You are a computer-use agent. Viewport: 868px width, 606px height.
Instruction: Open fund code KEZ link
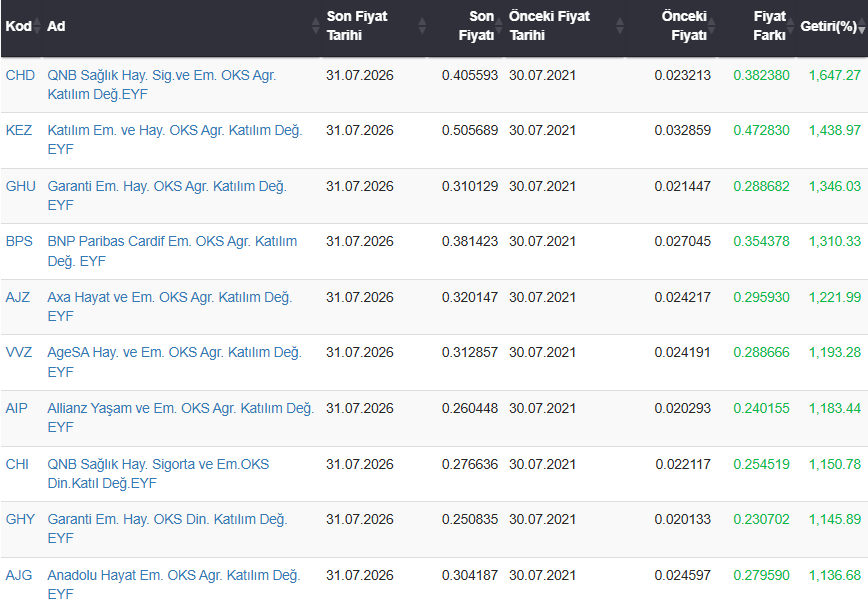coord(19,130)
